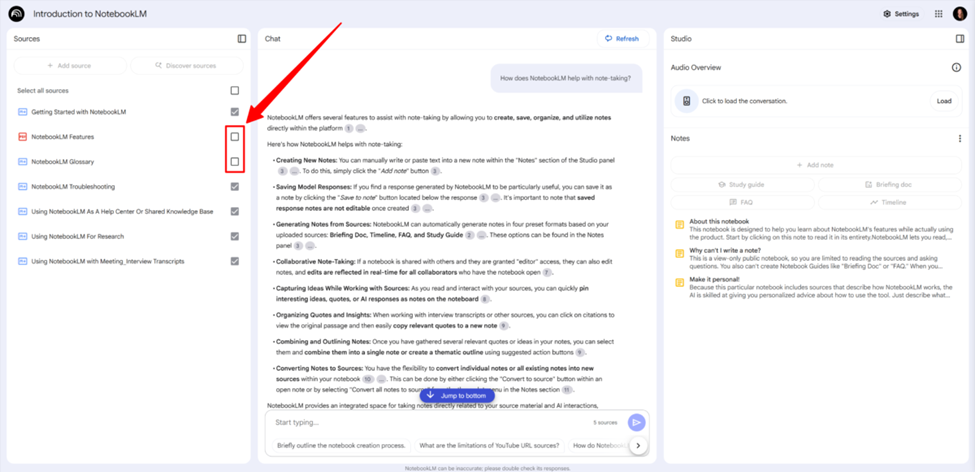
Task: Click the send message arrow icon
Action: tap(636, 423)
